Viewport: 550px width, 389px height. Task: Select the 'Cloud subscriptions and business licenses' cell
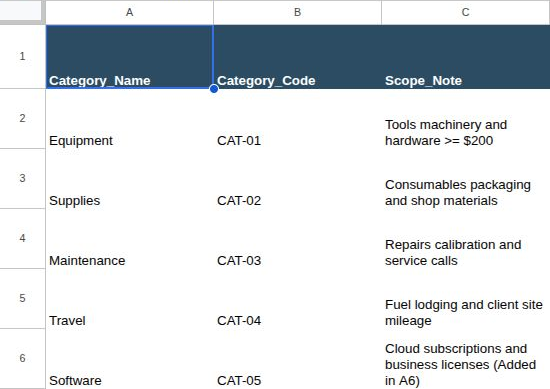point(465,358)
